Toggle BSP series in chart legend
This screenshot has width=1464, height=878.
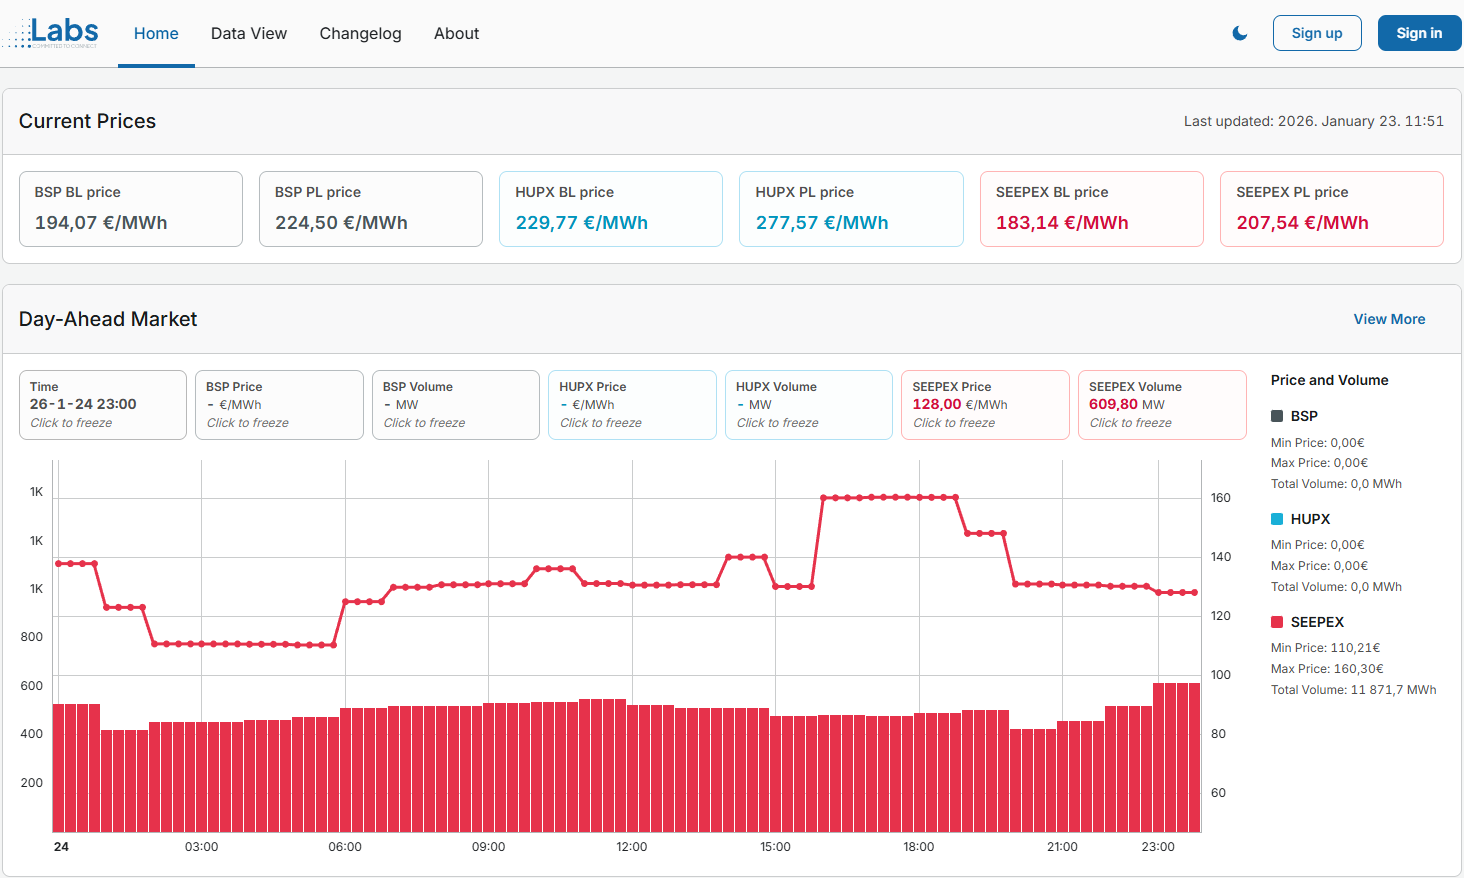tap(1303, 416)
